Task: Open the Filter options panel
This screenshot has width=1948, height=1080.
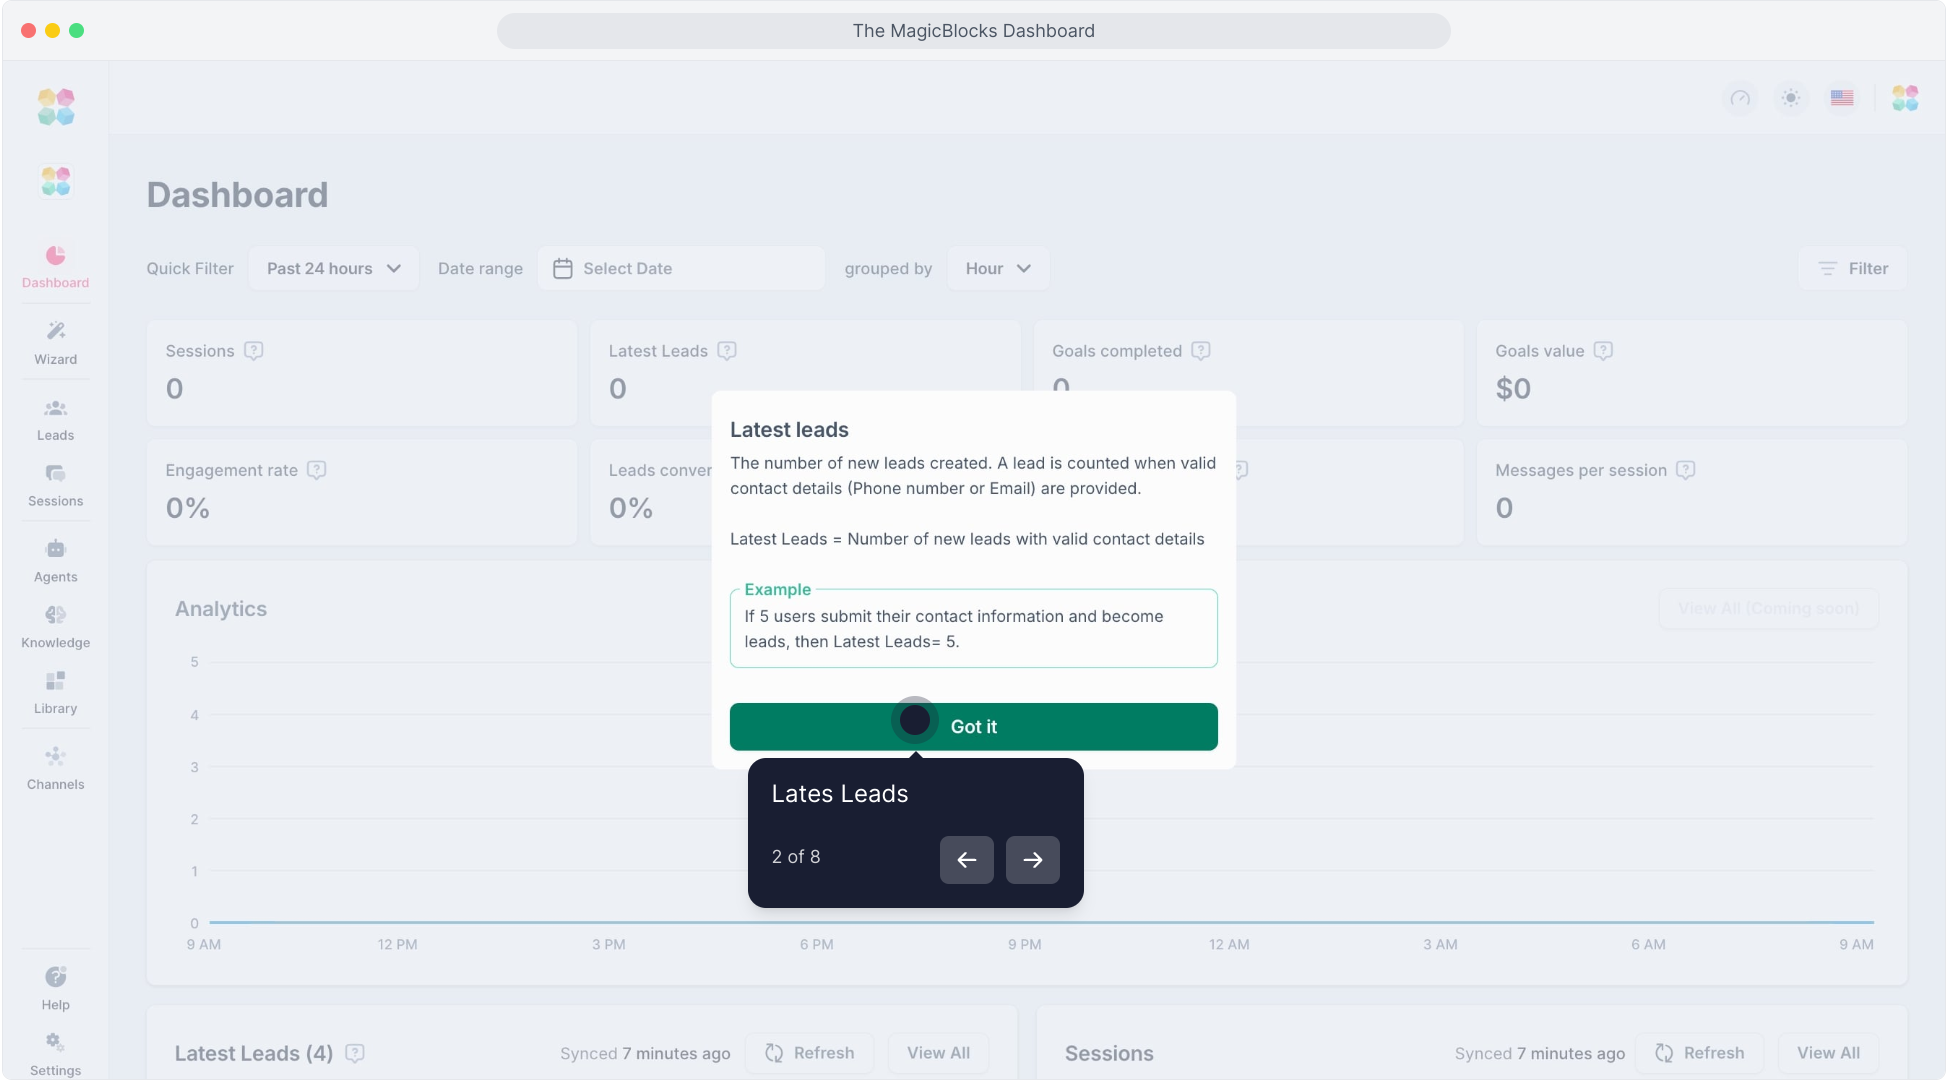Action: coord(1853,269)
